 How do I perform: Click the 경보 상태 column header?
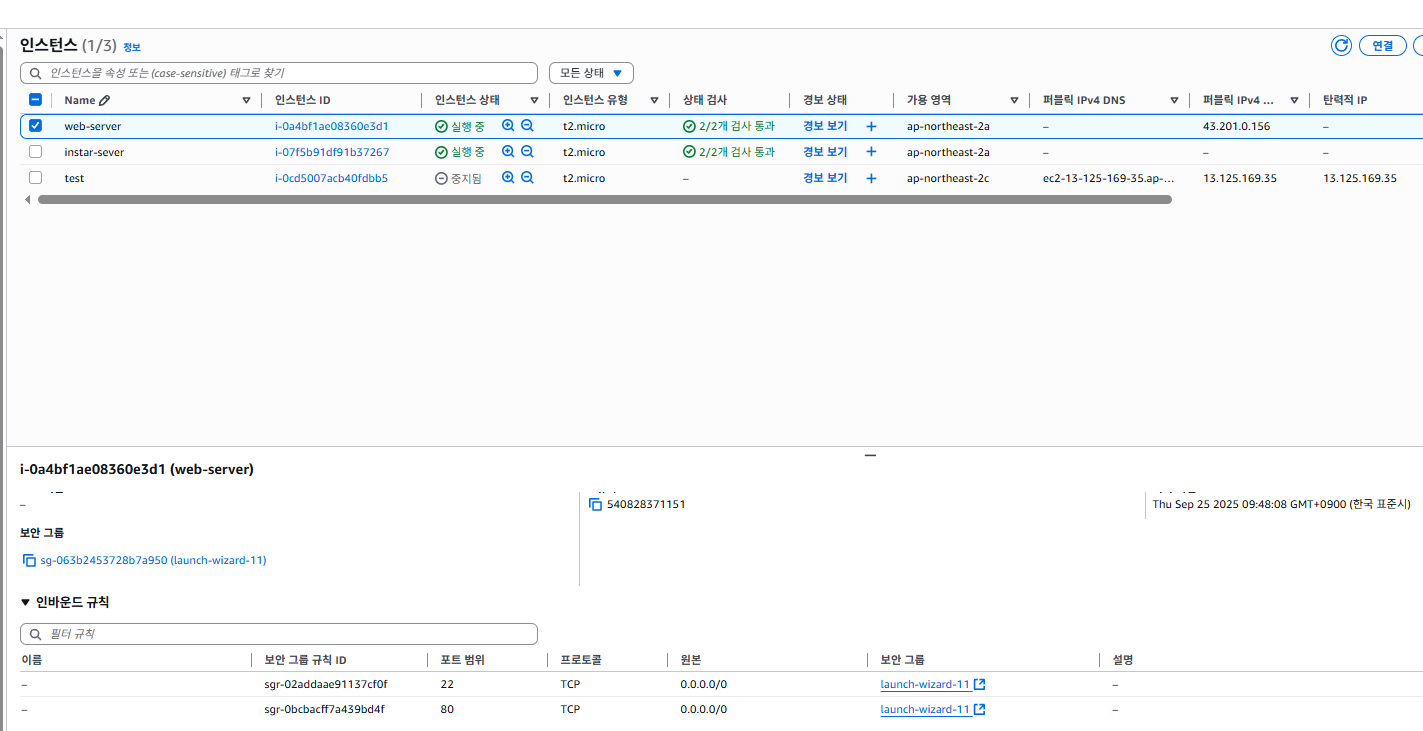pos(825,100)
